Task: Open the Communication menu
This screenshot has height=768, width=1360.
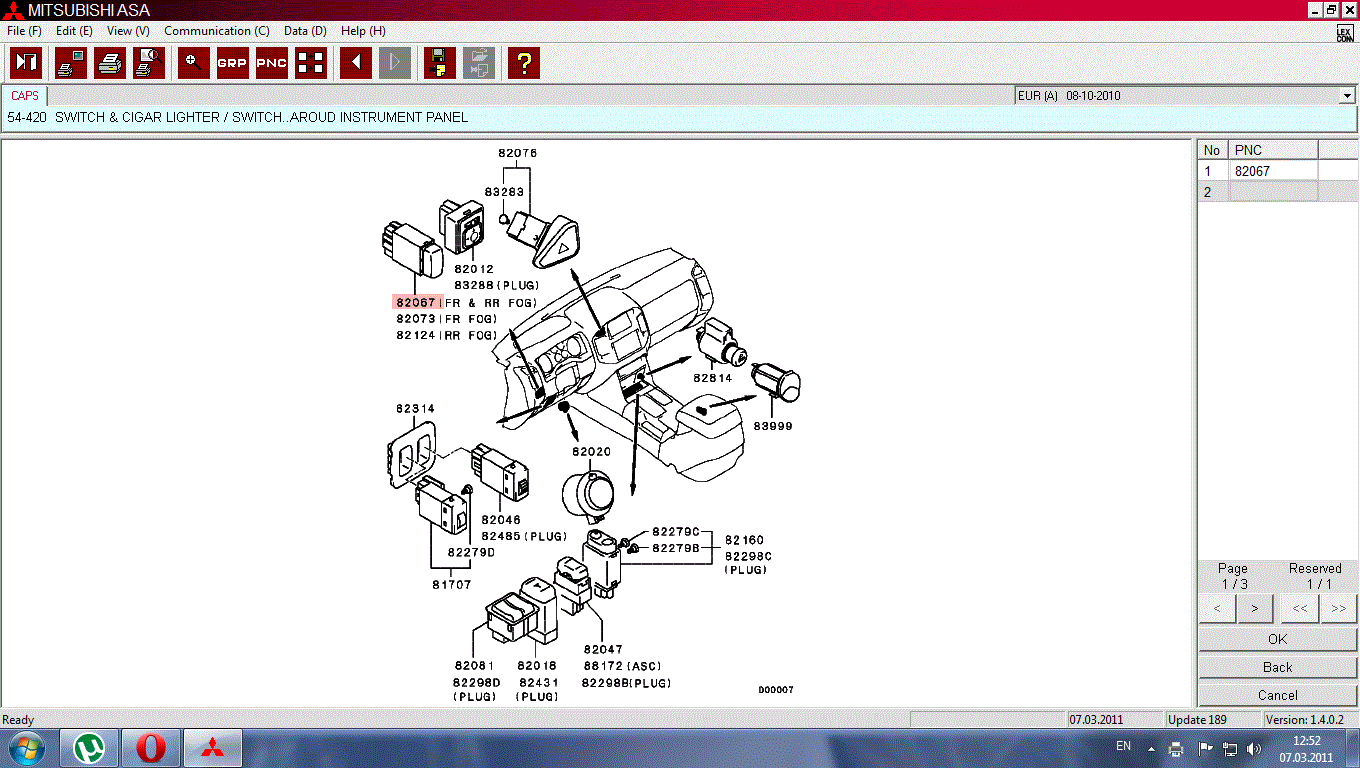Action: point(216,31)
